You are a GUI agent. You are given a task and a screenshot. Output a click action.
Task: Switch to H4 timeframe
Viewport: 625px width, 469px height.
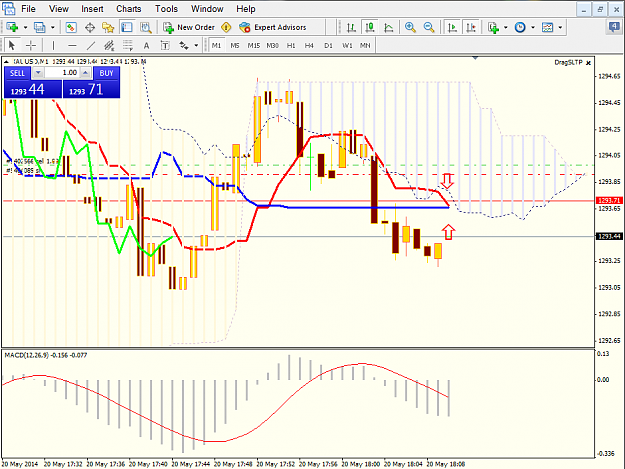[x=309, y=45]
